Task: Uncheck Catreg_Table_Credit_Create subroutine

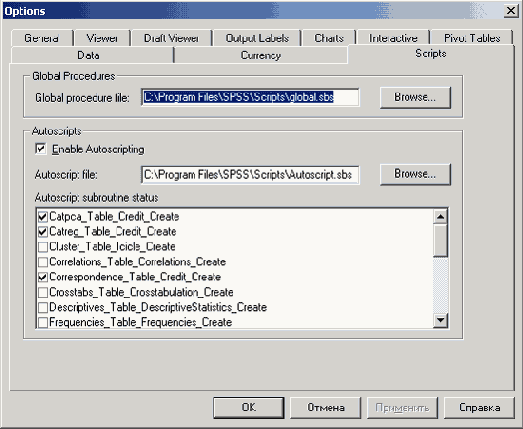Action: pyautogui.click(x=43, y=232)
